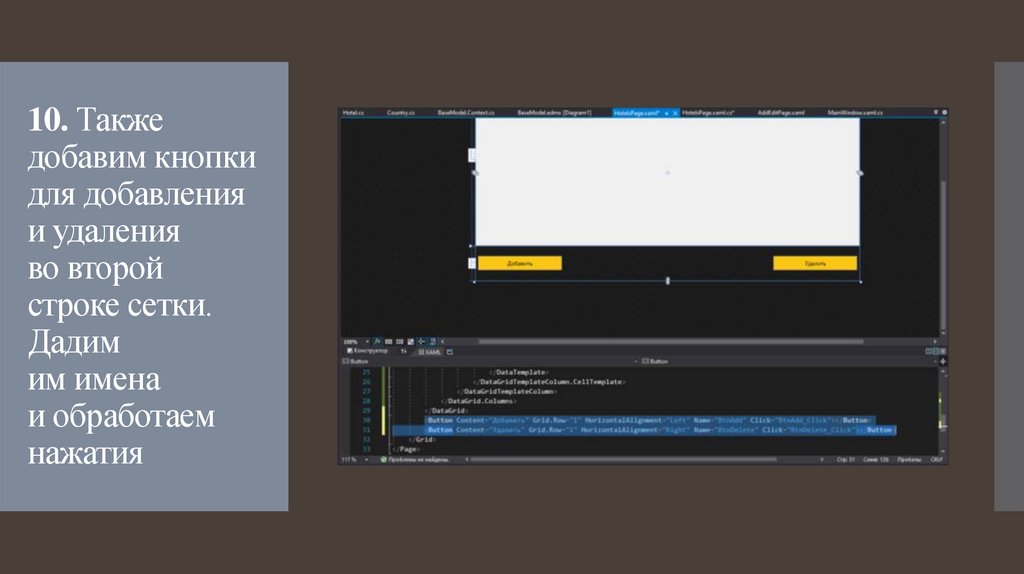Click the first grid row handle
1024x574 pixels.
[472, 155]
